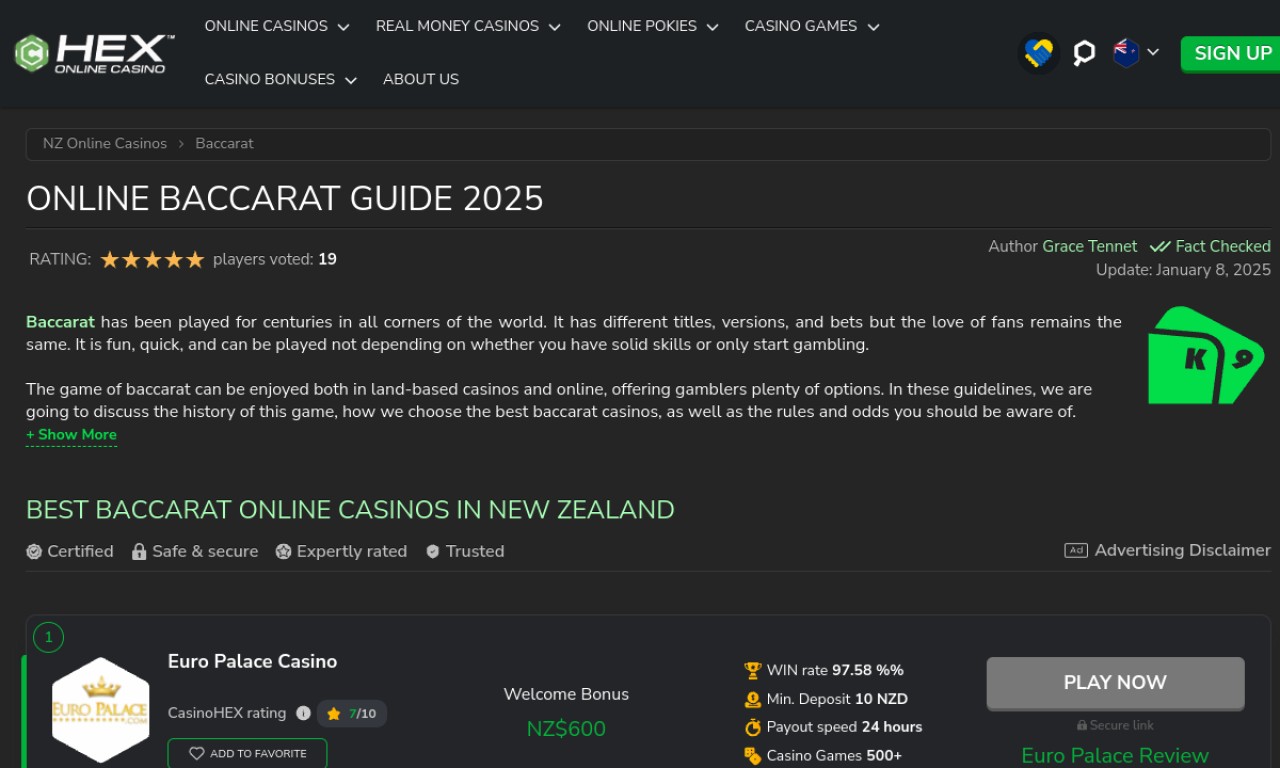Click the CasinoHEX rating info icon

coord(303,713)
